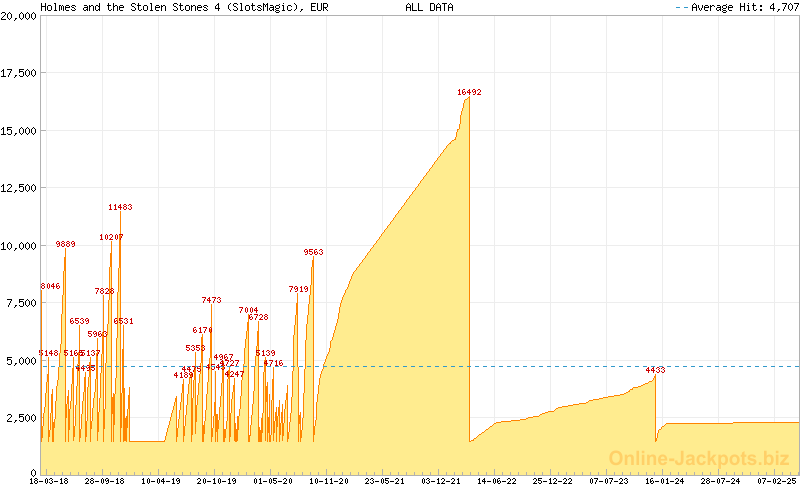800x490 pixels.
Task: Open the Online-Jackpots.biz watermark link
Action: tap(698, 458)
